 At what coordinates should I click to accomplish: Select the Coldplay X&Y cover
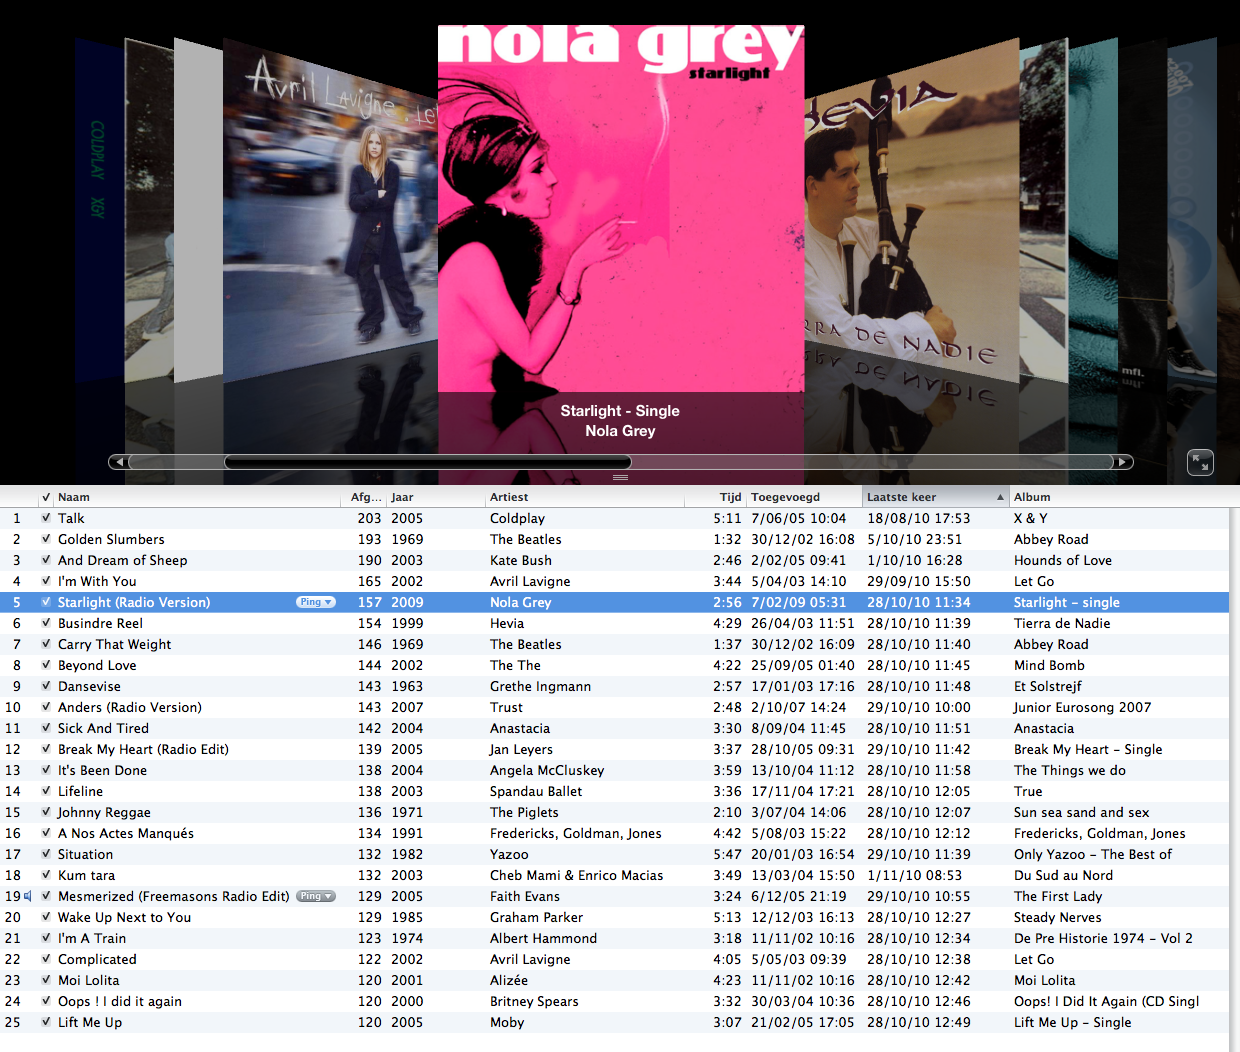[x=99, y=212]
